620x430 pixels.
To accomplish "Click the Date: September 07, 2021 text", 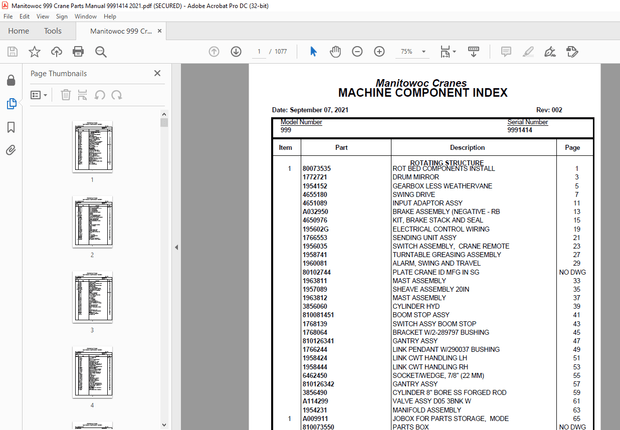I will pyautogui.click(x=310, y=110).
